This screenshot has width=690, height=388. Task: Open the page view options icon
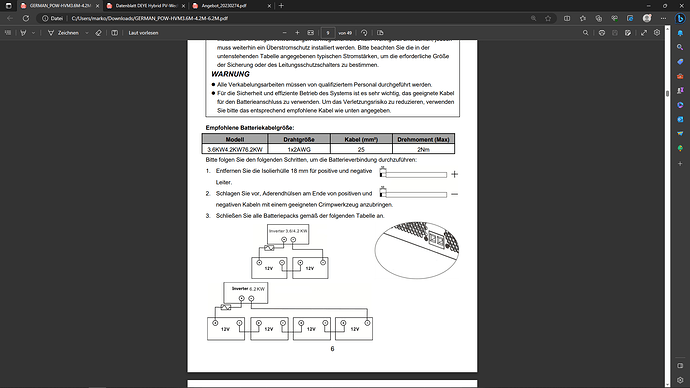click(x=380, y=33)
